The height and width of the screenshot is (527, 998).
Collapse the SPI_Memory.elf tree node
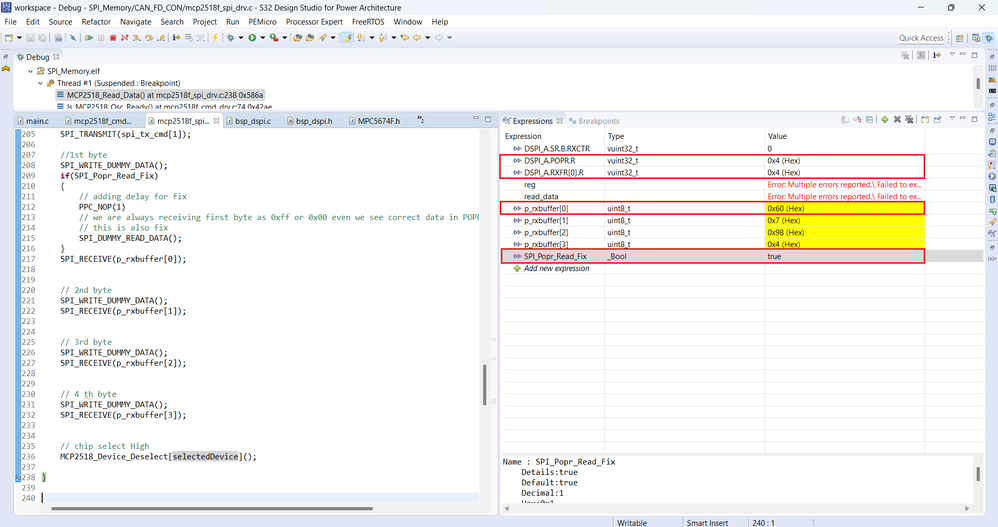click(30, 71)
